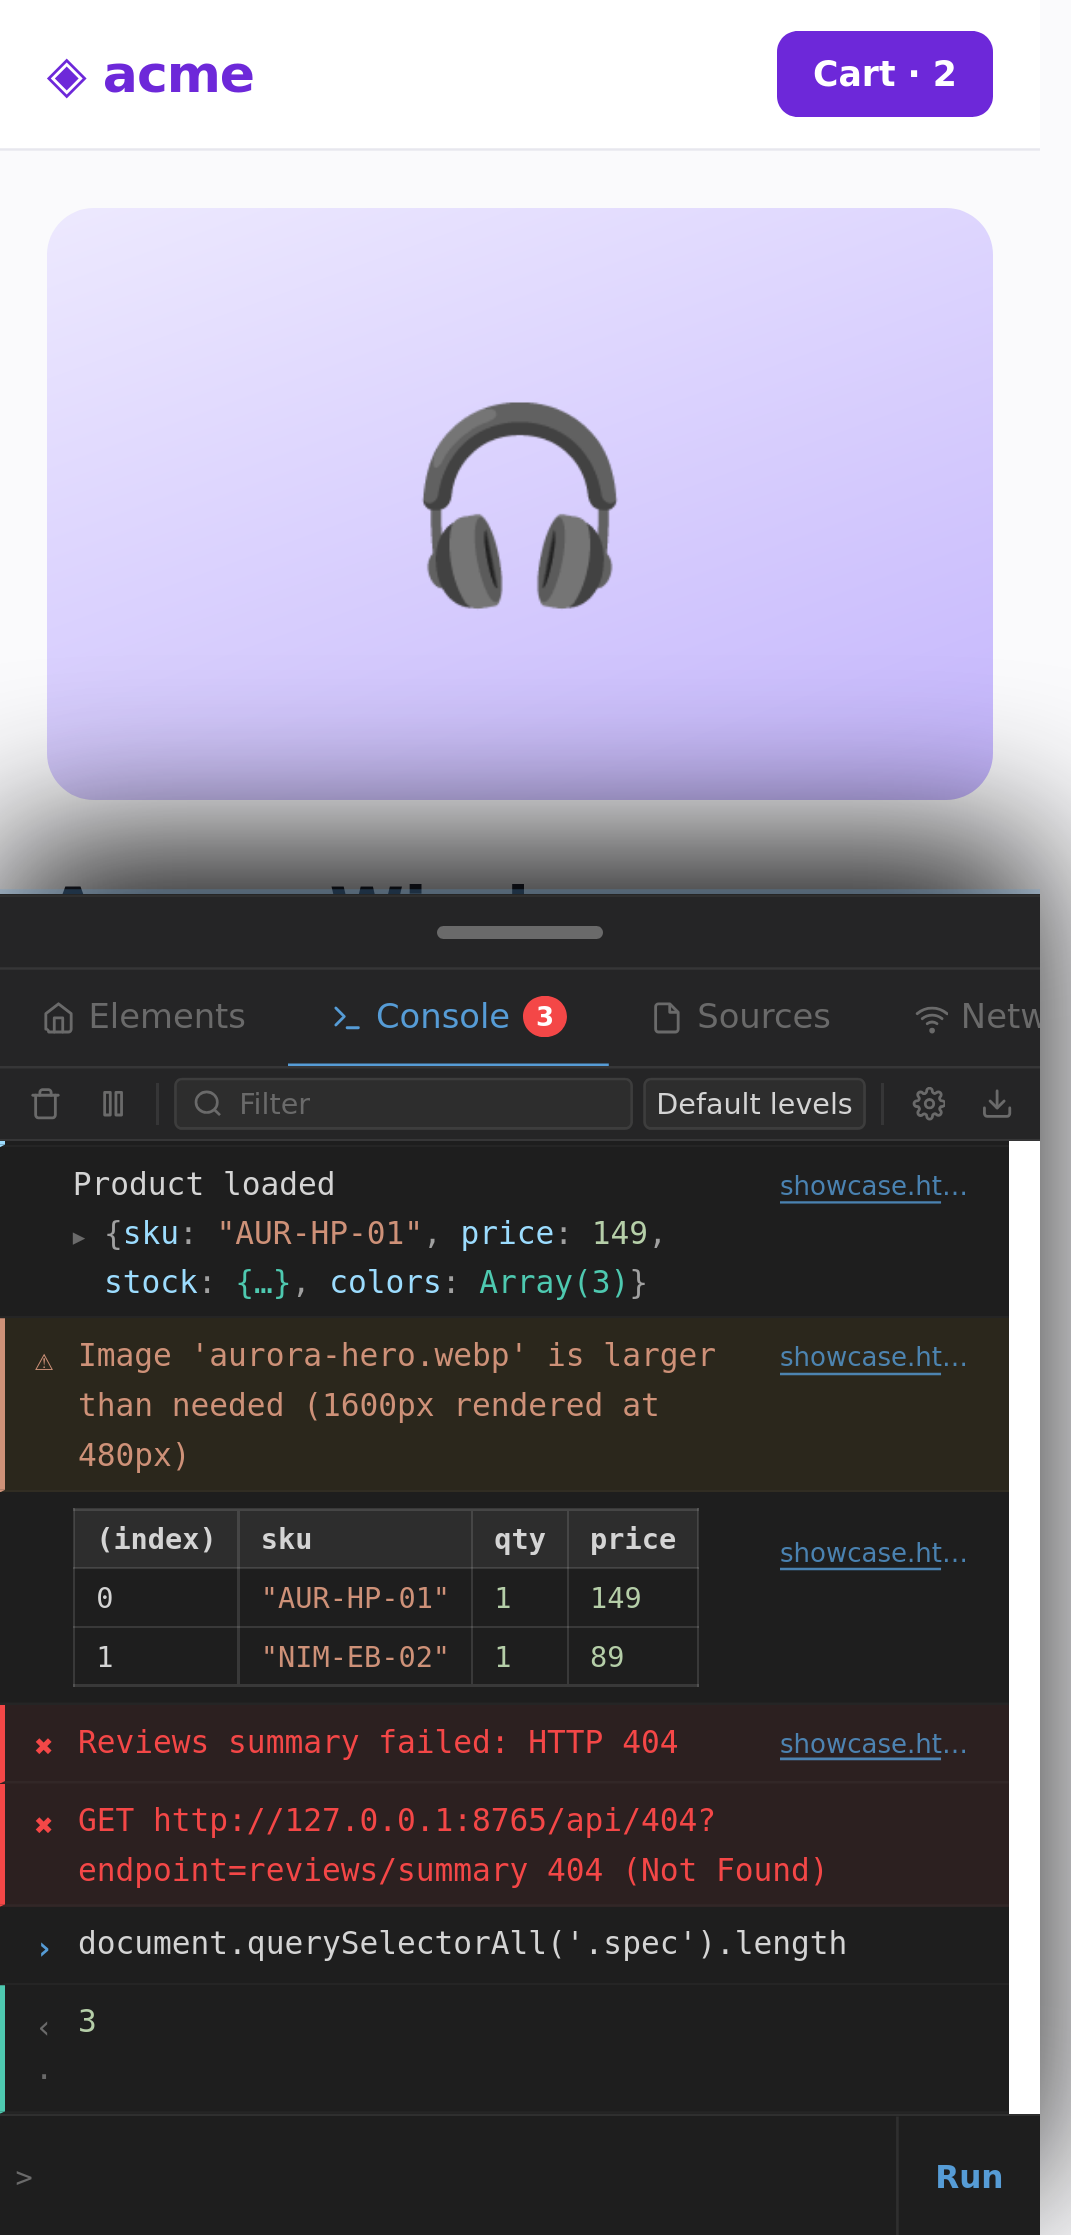Open showcase link beside Product loaded

873,1186
